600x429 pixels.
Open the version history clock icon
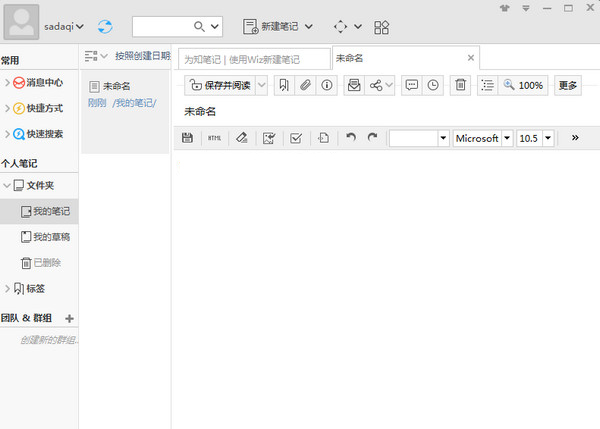coord(433,86)
